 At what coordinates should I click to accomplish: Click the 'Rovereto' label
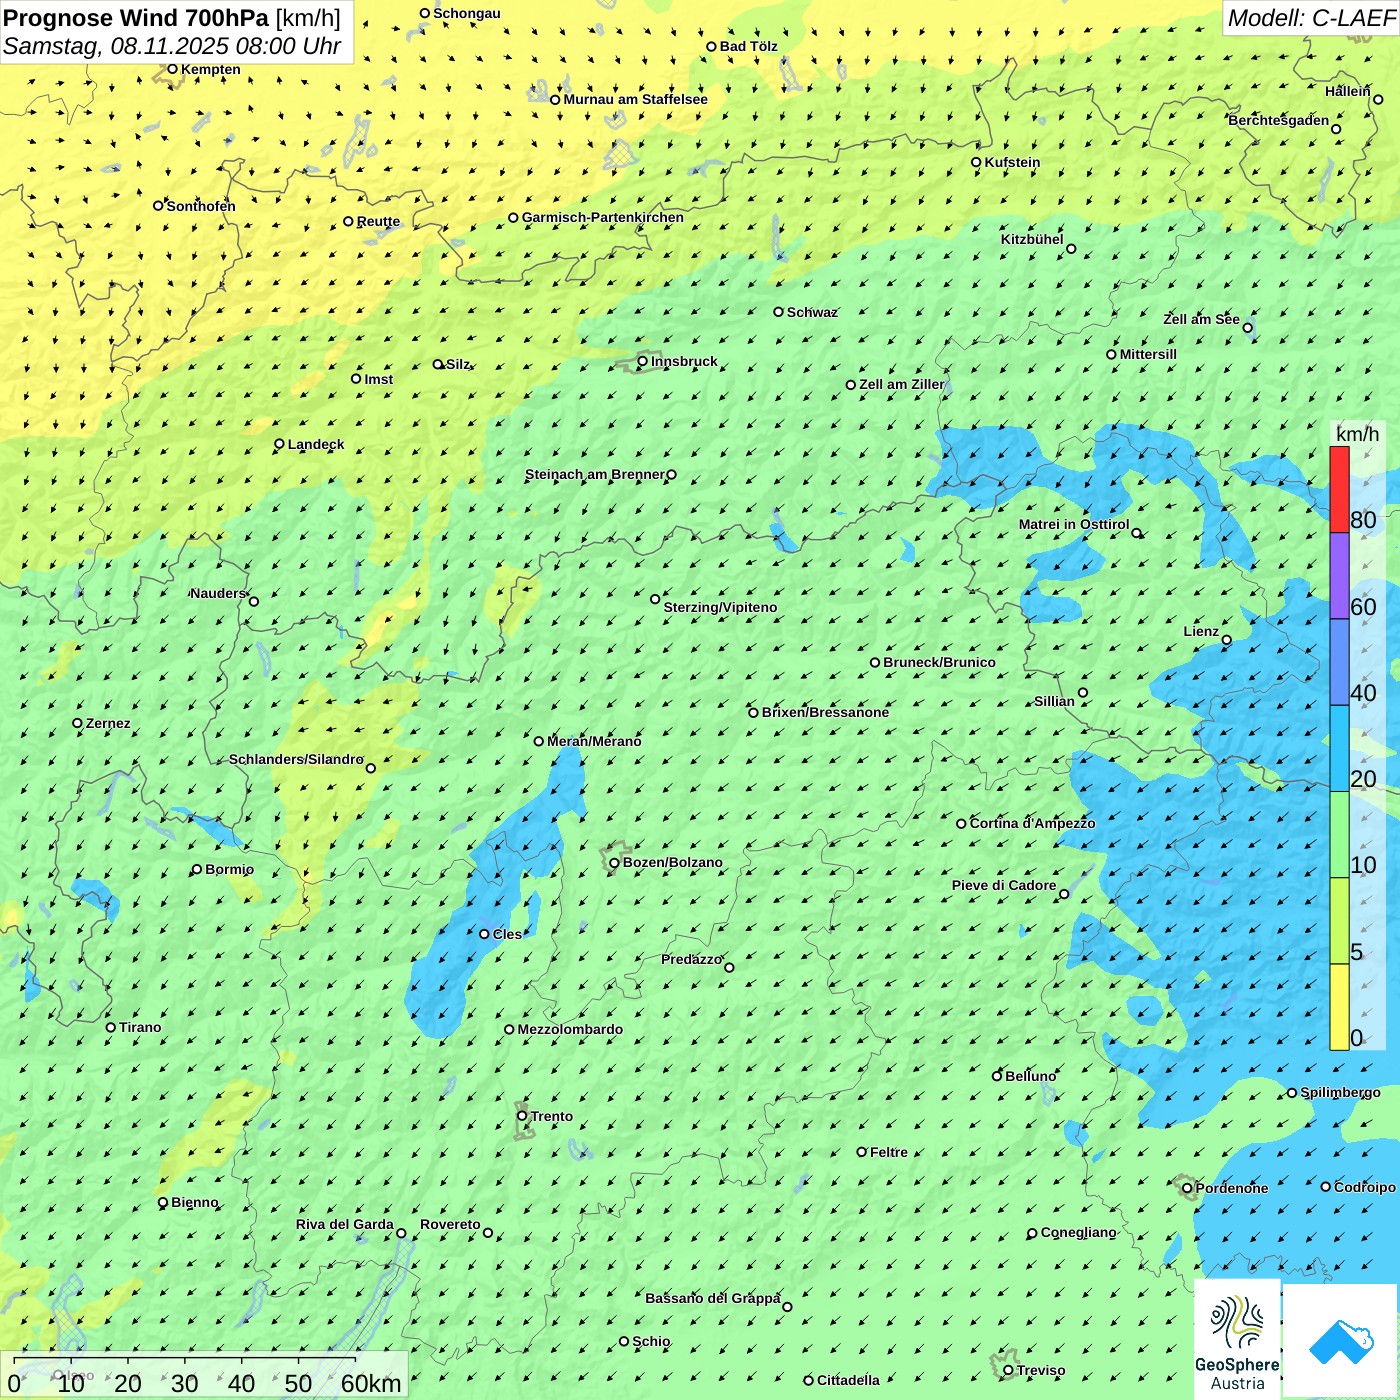pos(450,1224)
